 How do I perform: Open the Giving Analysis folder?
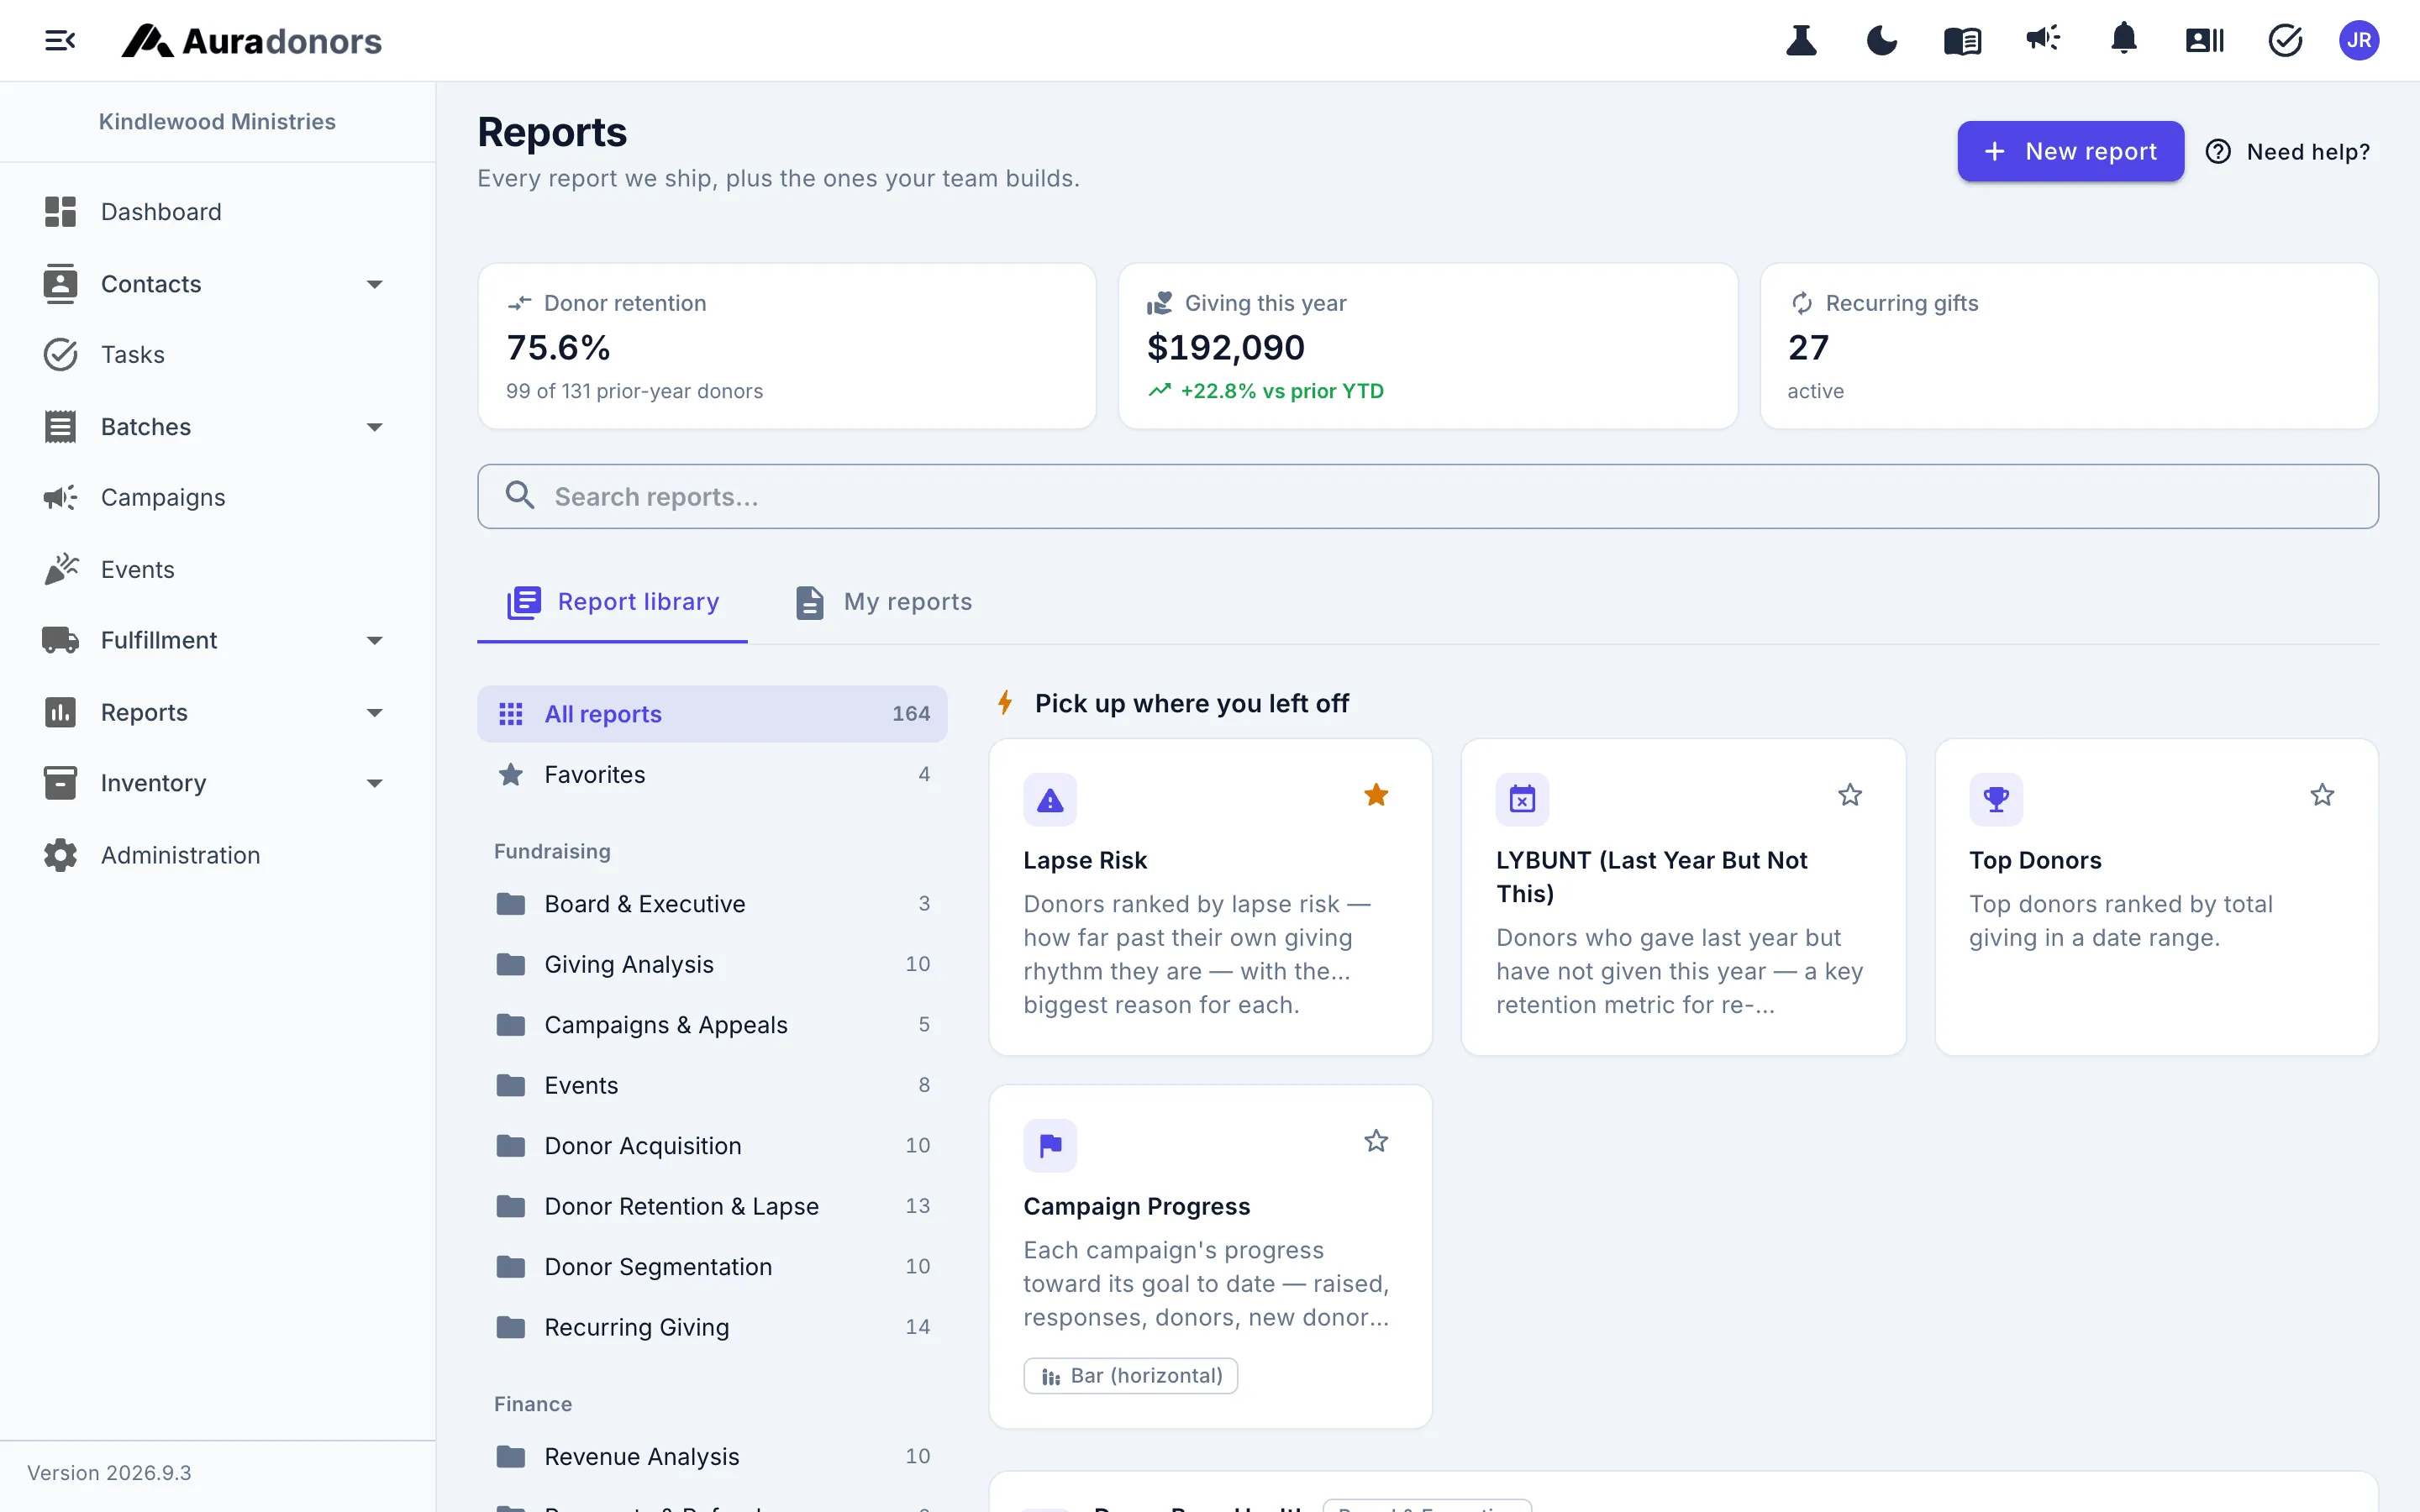tap(712, 965)
